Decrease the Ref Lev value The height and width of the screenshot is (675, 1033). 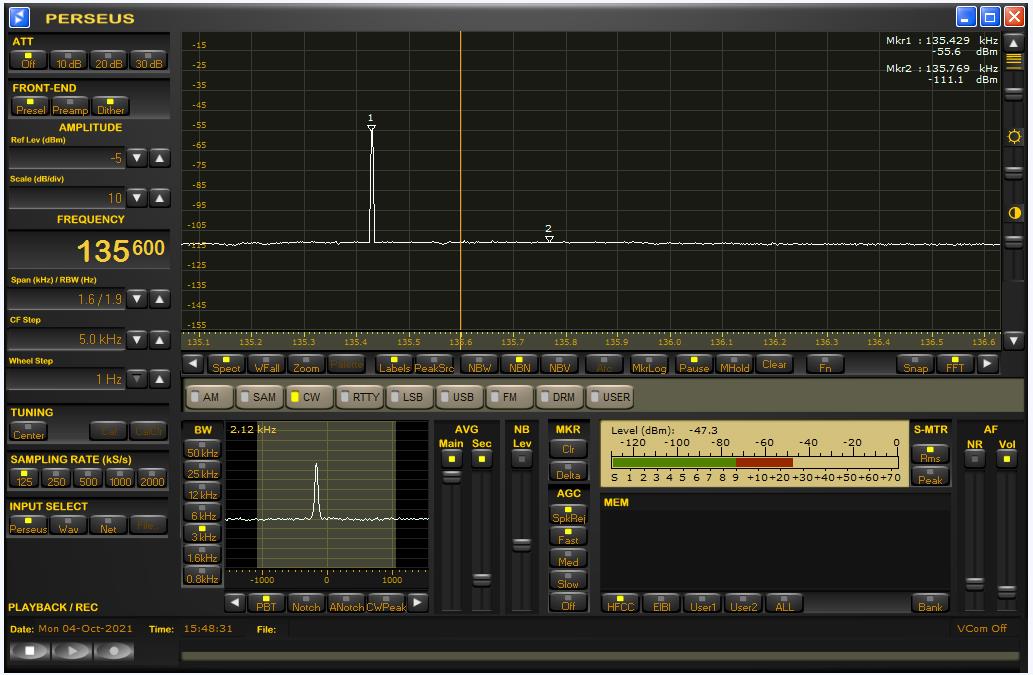tap(138, 158)
